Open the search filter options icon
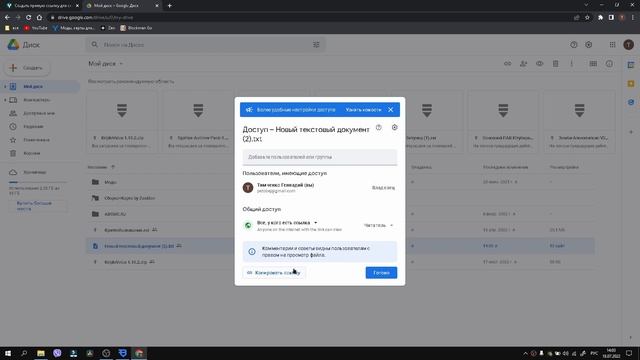Image resolution: width=640 pixels, height=360 pixels. 316,45
